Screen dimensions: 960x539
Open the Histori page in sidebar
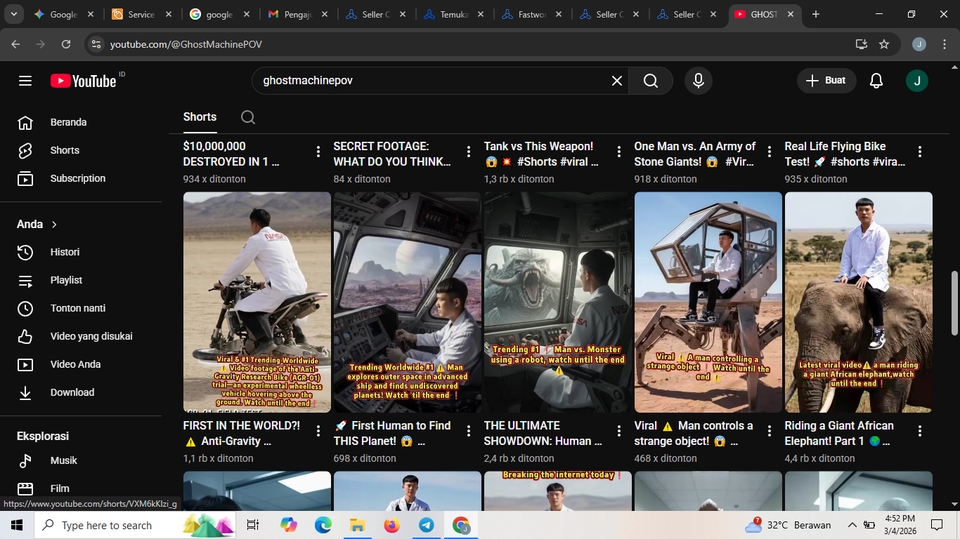point(64,252)
